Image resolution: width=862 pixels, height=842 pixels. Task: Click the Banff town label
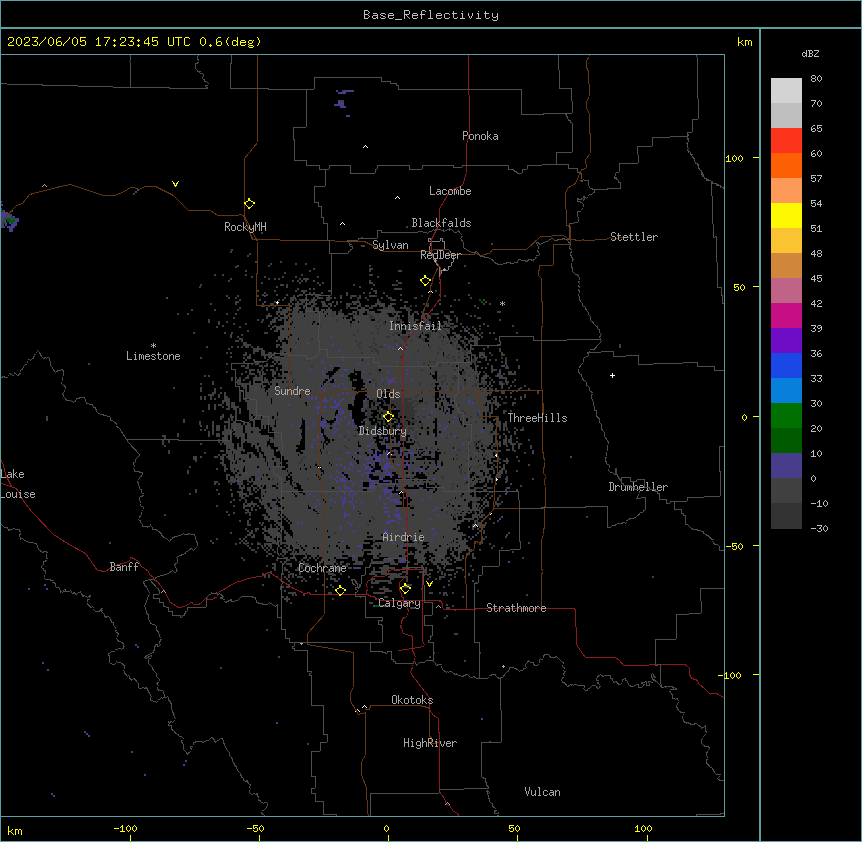tap(124, 567)
